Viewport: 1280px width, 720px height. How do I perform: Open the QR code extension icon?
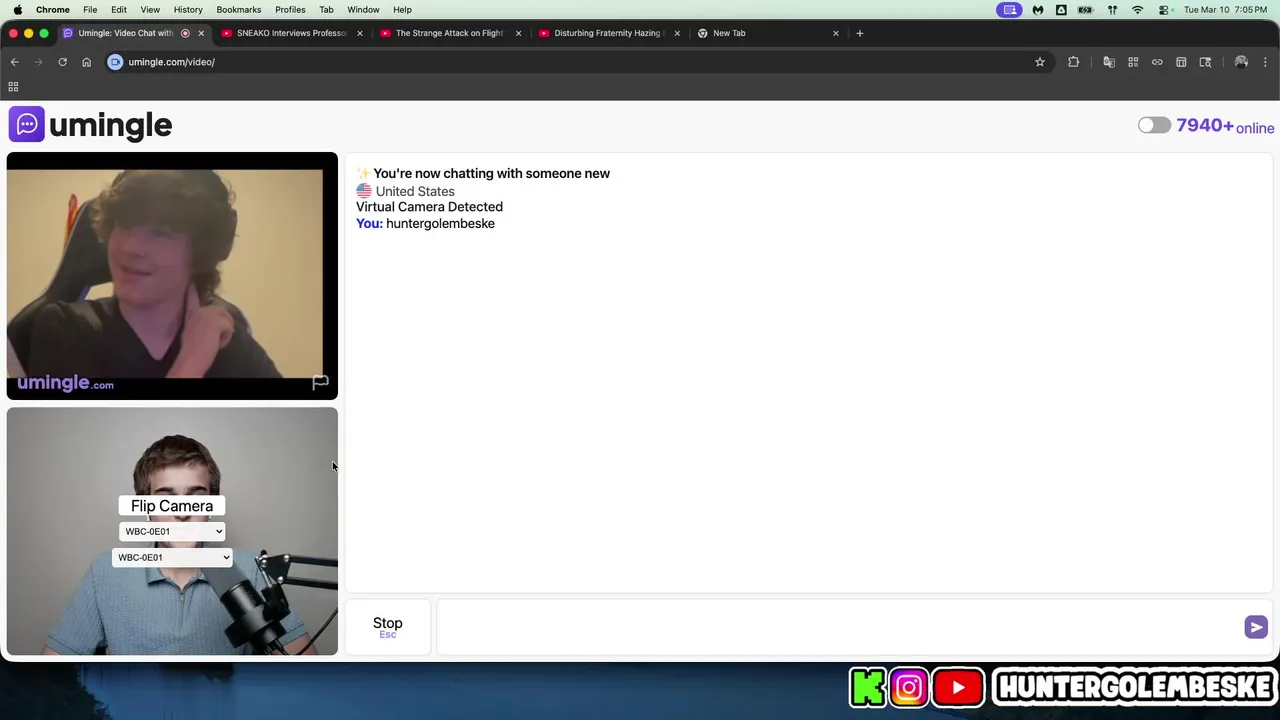coord(1133,62)
